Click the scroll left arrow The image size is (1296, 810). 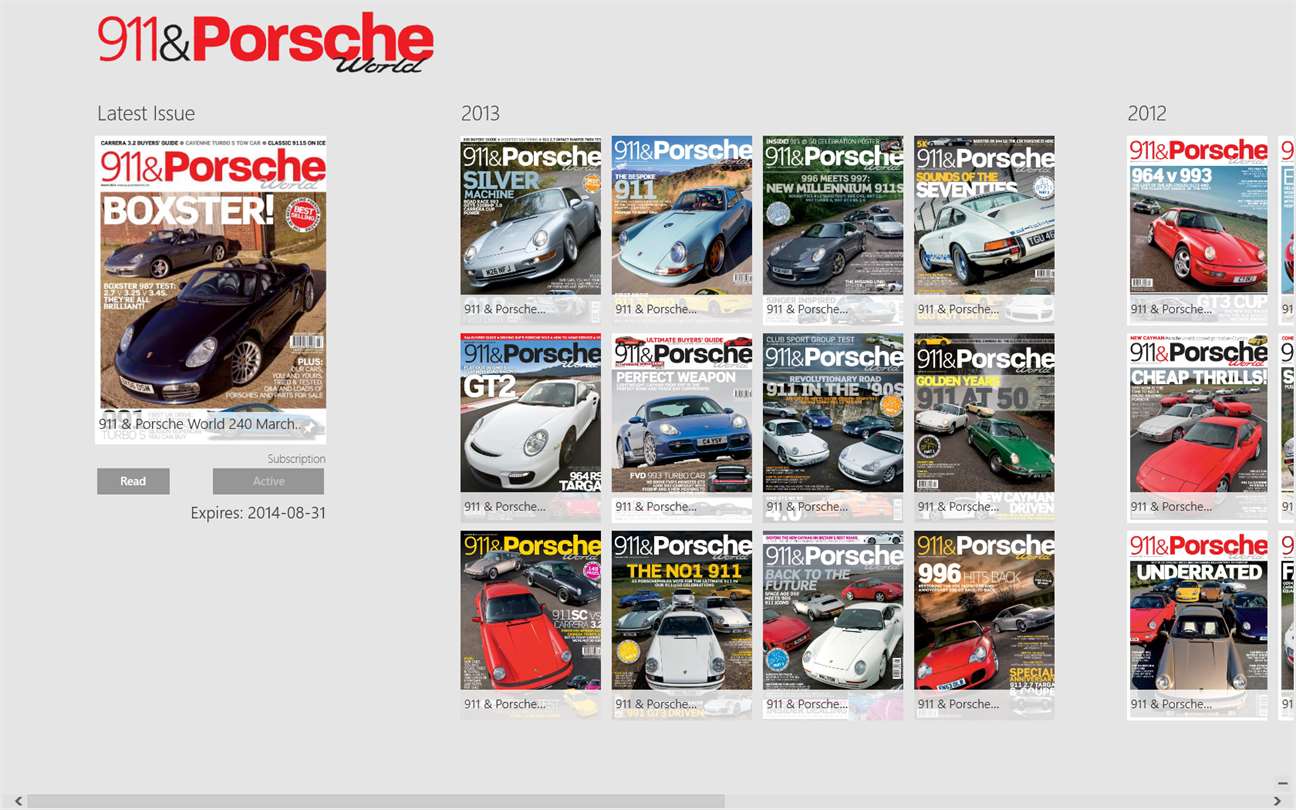19,801
